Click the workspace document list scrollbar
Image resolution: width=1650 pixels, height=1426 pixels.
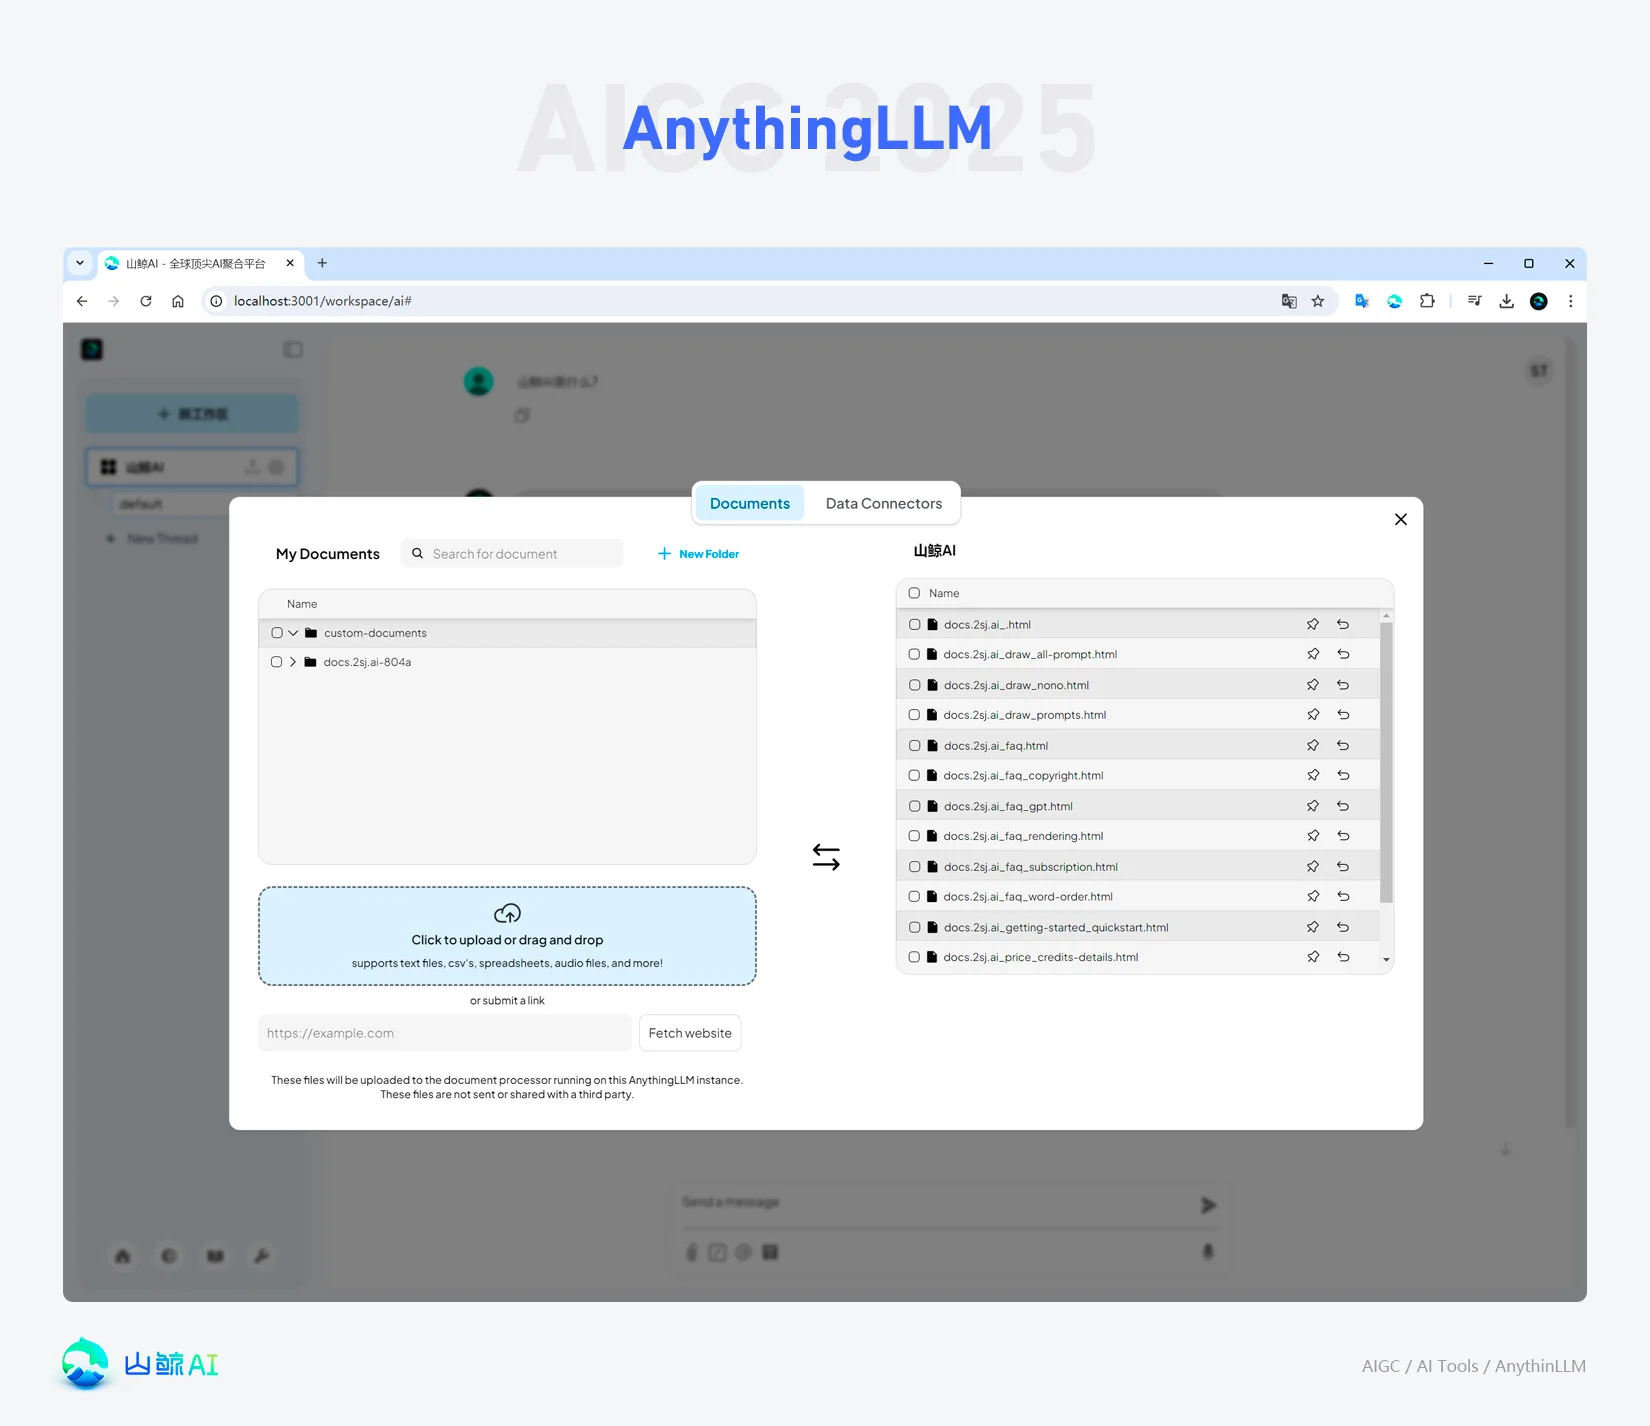click(1386, 762)
